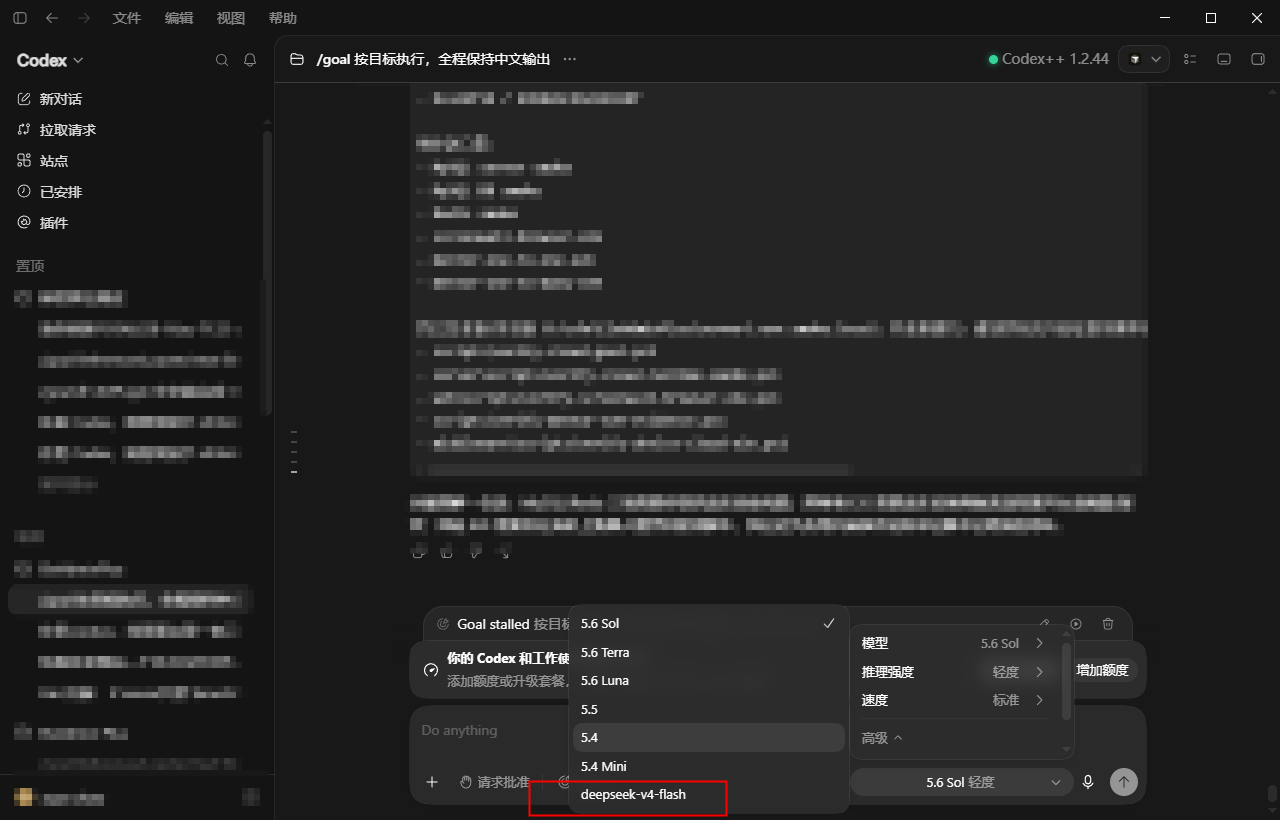Open the three-dot menu after the title
This screenshot has width=1280, height=820.
[x=570, y=59]
